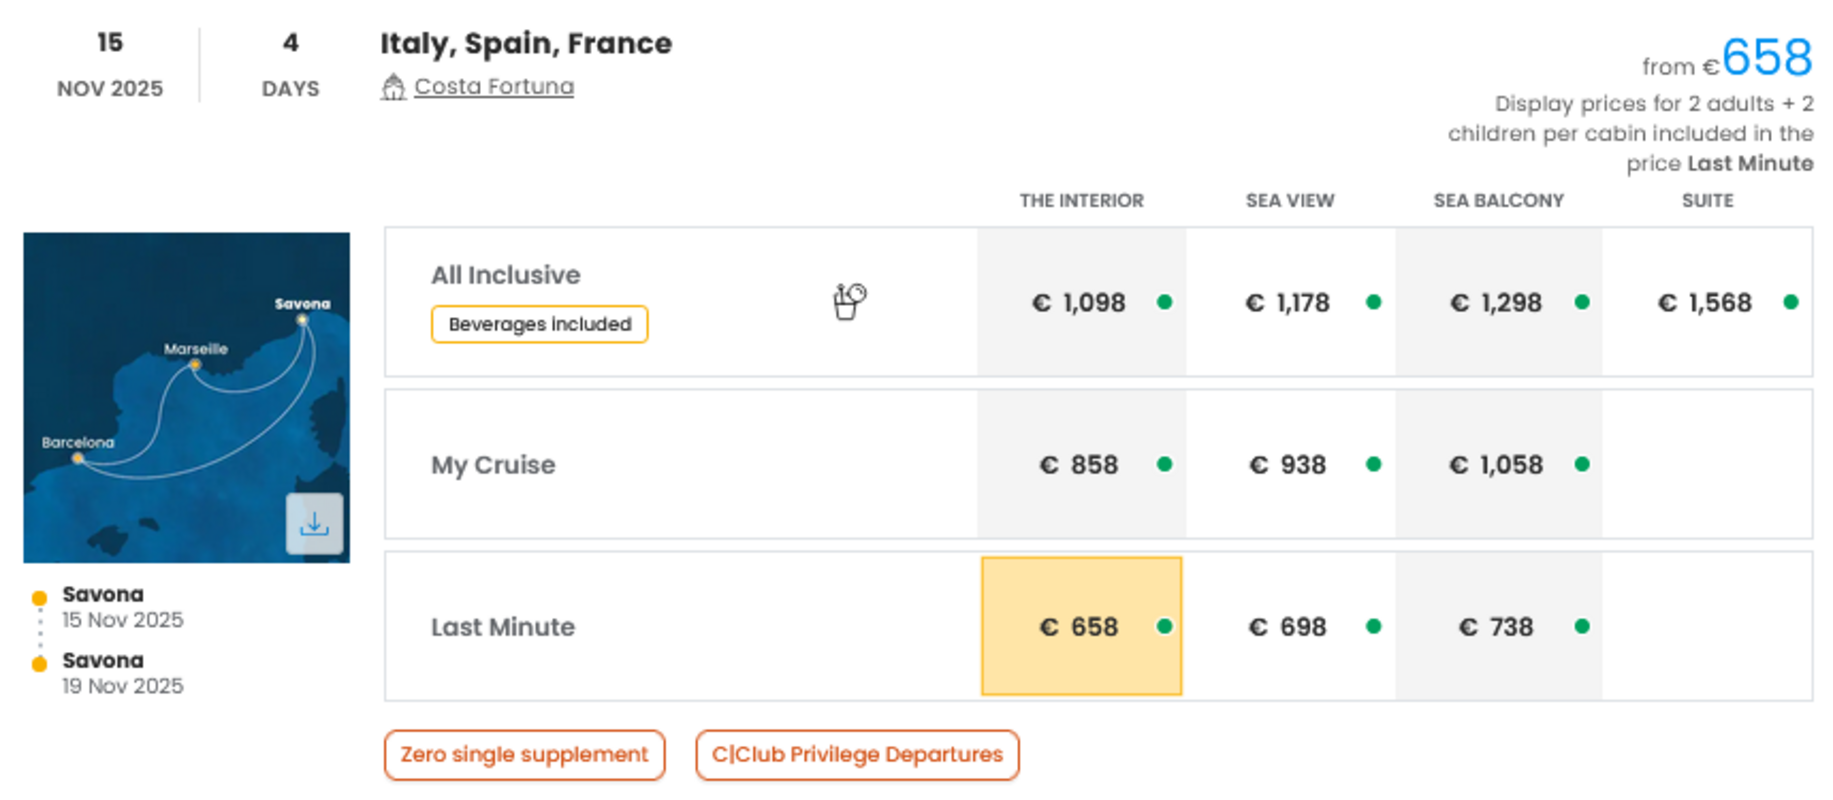
Task: Select Last Minute Sea View € 698
Action: [1290, 626]
